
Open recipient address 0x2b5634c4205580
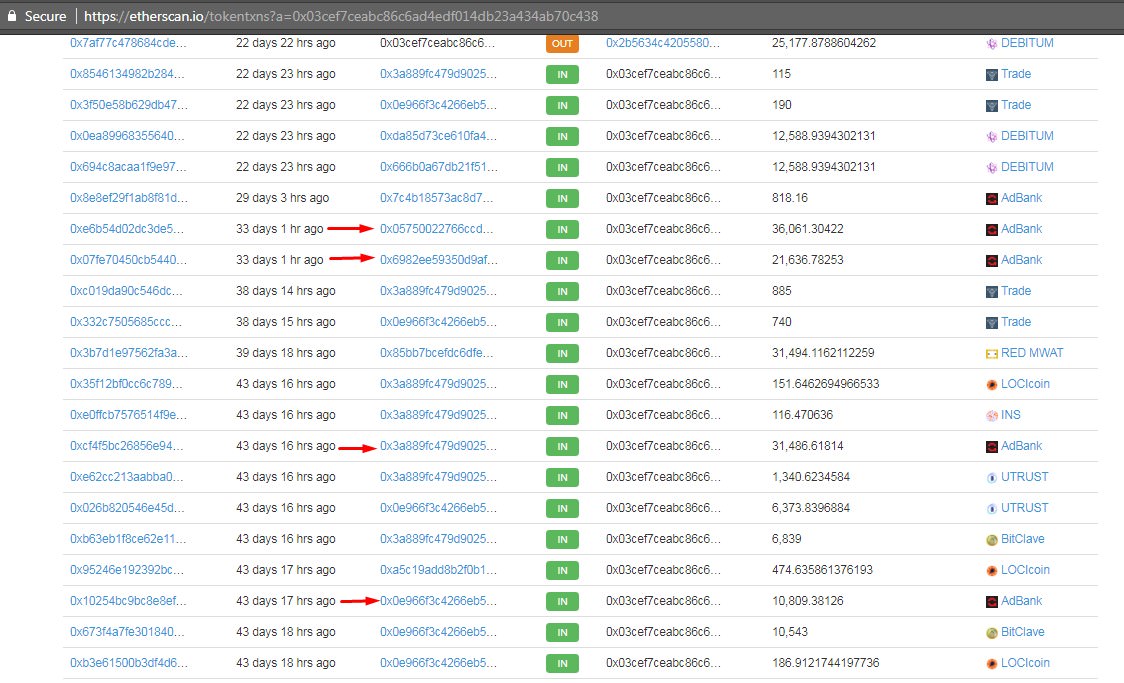click(x=662, y=43)
